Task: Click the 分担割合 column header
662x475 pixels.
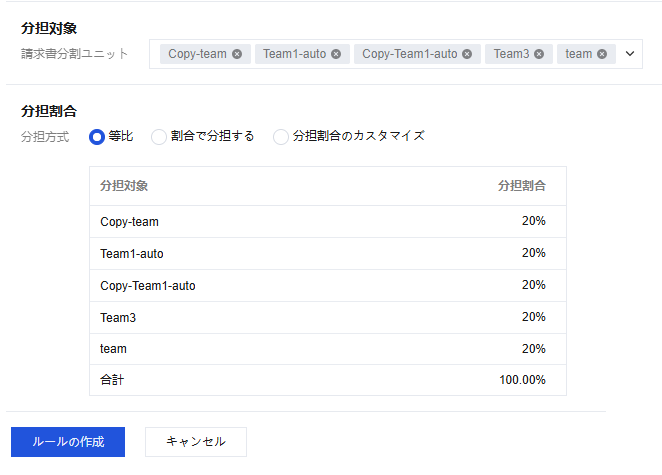Action: coord(522,186)
